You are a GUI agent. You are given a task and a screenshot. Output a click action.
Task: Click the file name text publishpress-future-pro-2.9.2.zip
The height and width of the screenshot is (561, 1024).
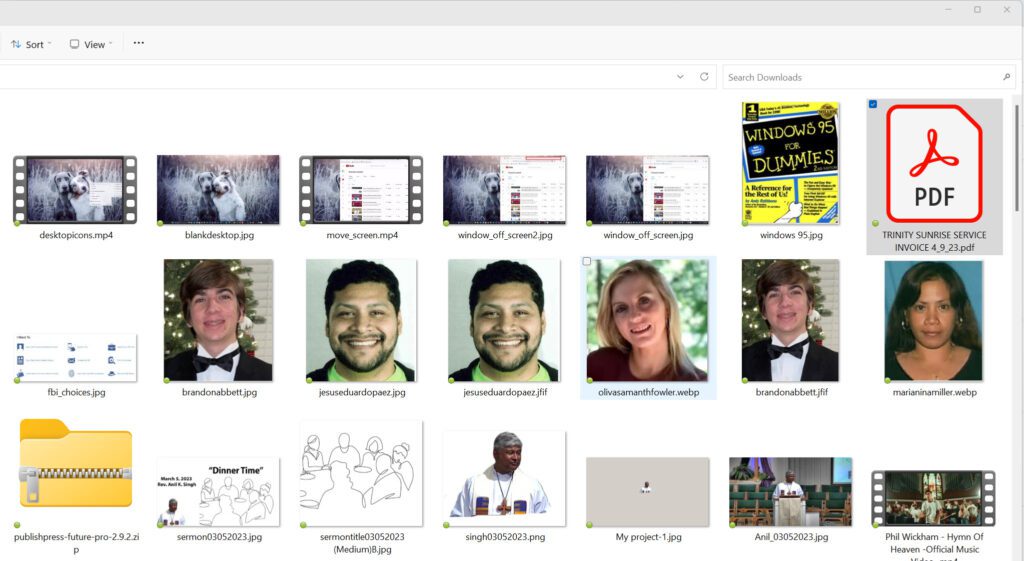click(x=76, y=543)
